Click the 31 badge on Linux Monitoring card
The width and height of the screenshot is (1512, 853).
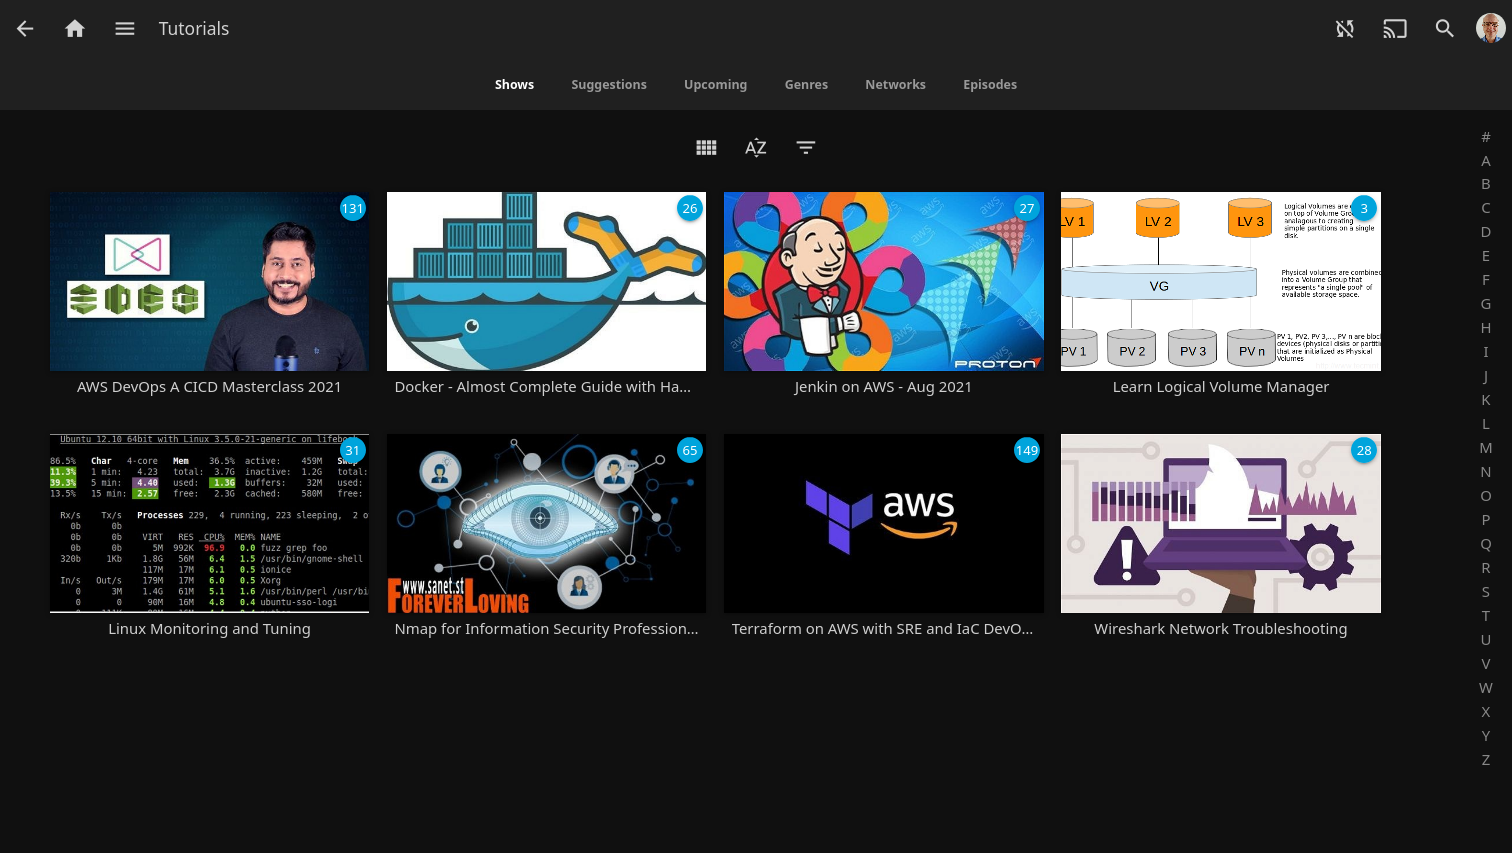(353, 451)
